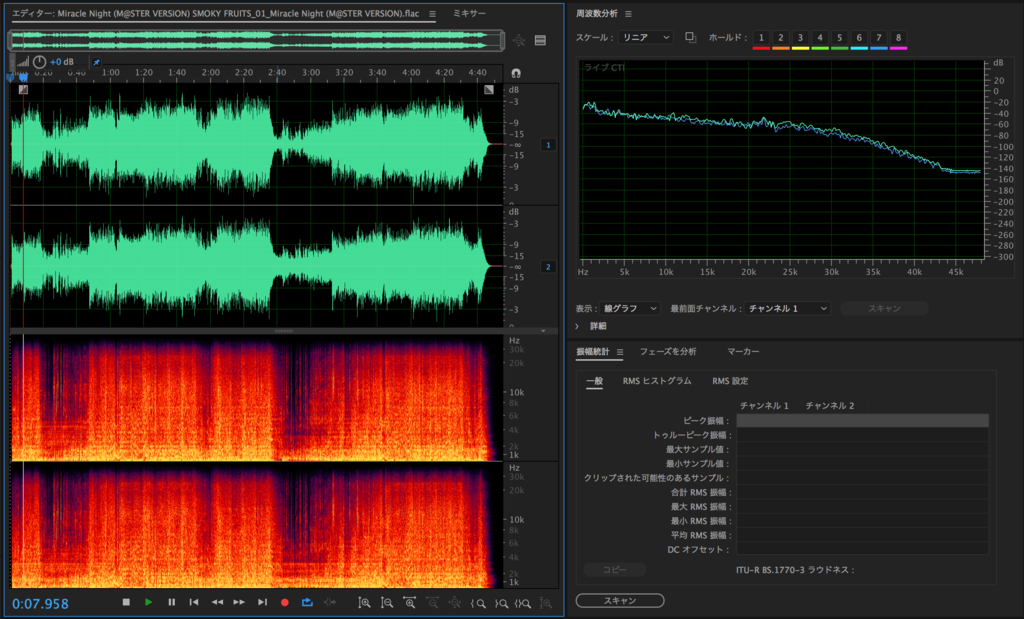Click the 0:07.958 timecode display

point(40,603)
